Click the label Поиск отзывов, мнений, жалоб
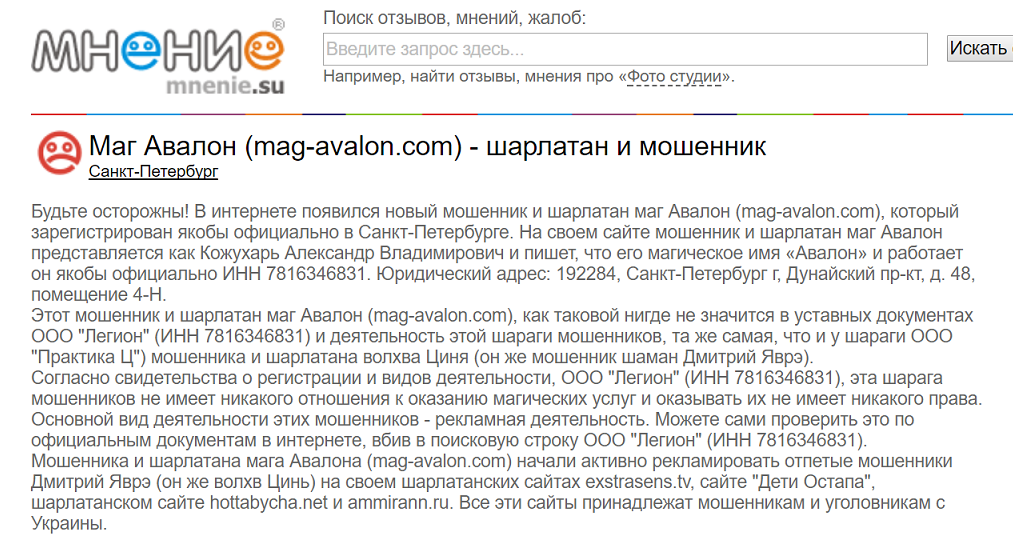 coord(454,18)
